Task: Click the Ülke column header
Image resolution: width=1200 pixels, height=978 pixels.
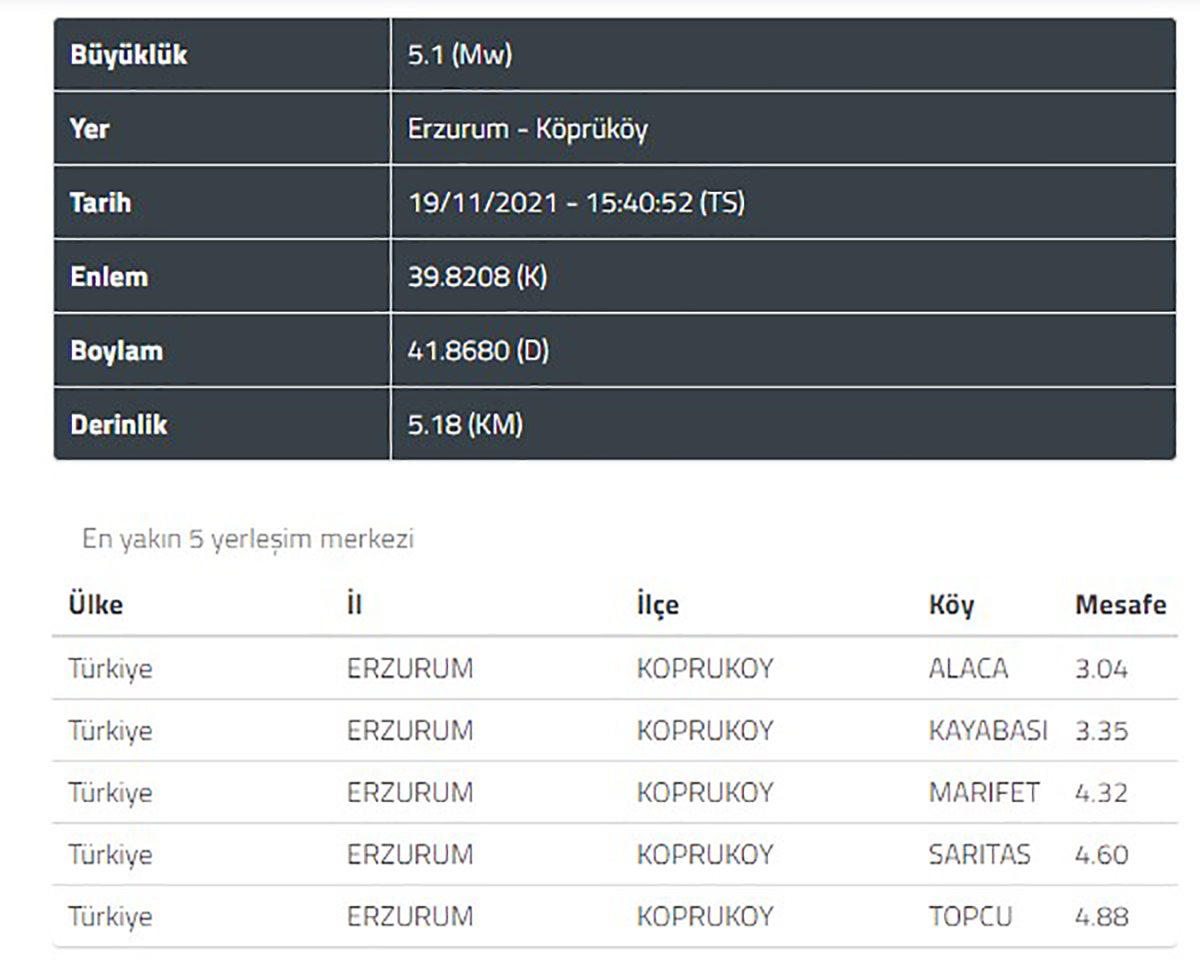Action: click(x=96, y=605)
